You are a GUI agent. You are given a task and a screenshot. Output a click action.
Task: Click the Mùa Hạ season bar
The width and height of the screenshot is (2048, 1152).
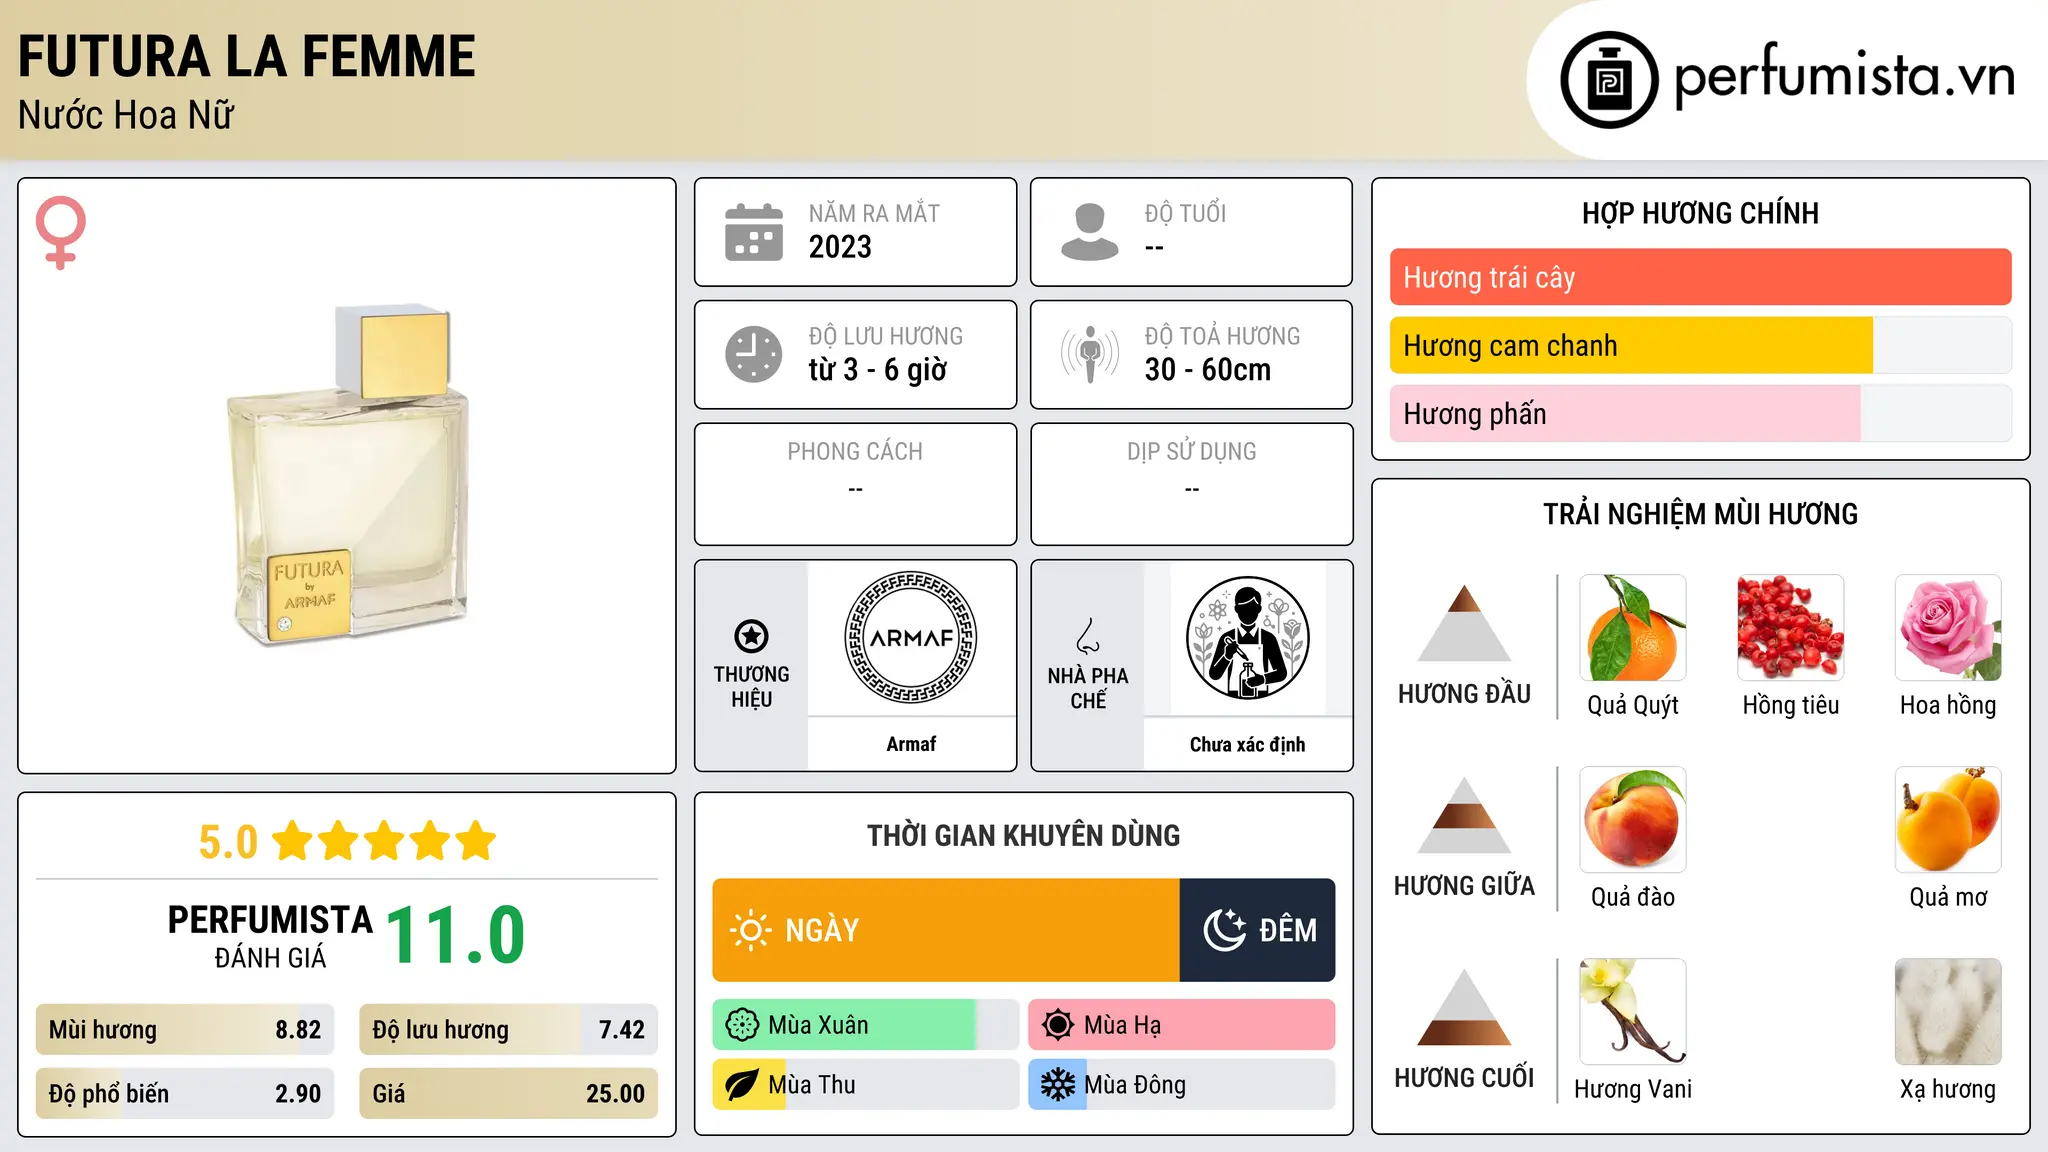(x=1181, y=1025)
